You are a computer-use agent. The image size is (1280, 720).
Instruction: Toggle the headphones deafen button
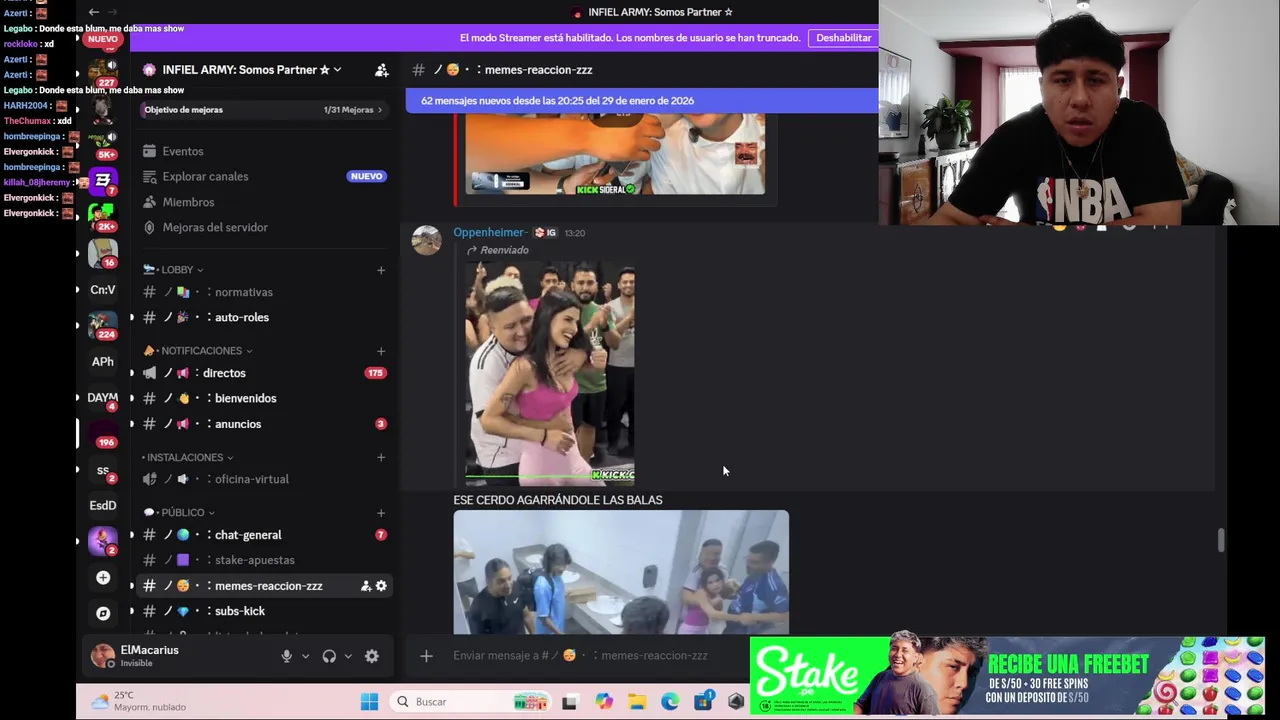(x=329, y=656)
